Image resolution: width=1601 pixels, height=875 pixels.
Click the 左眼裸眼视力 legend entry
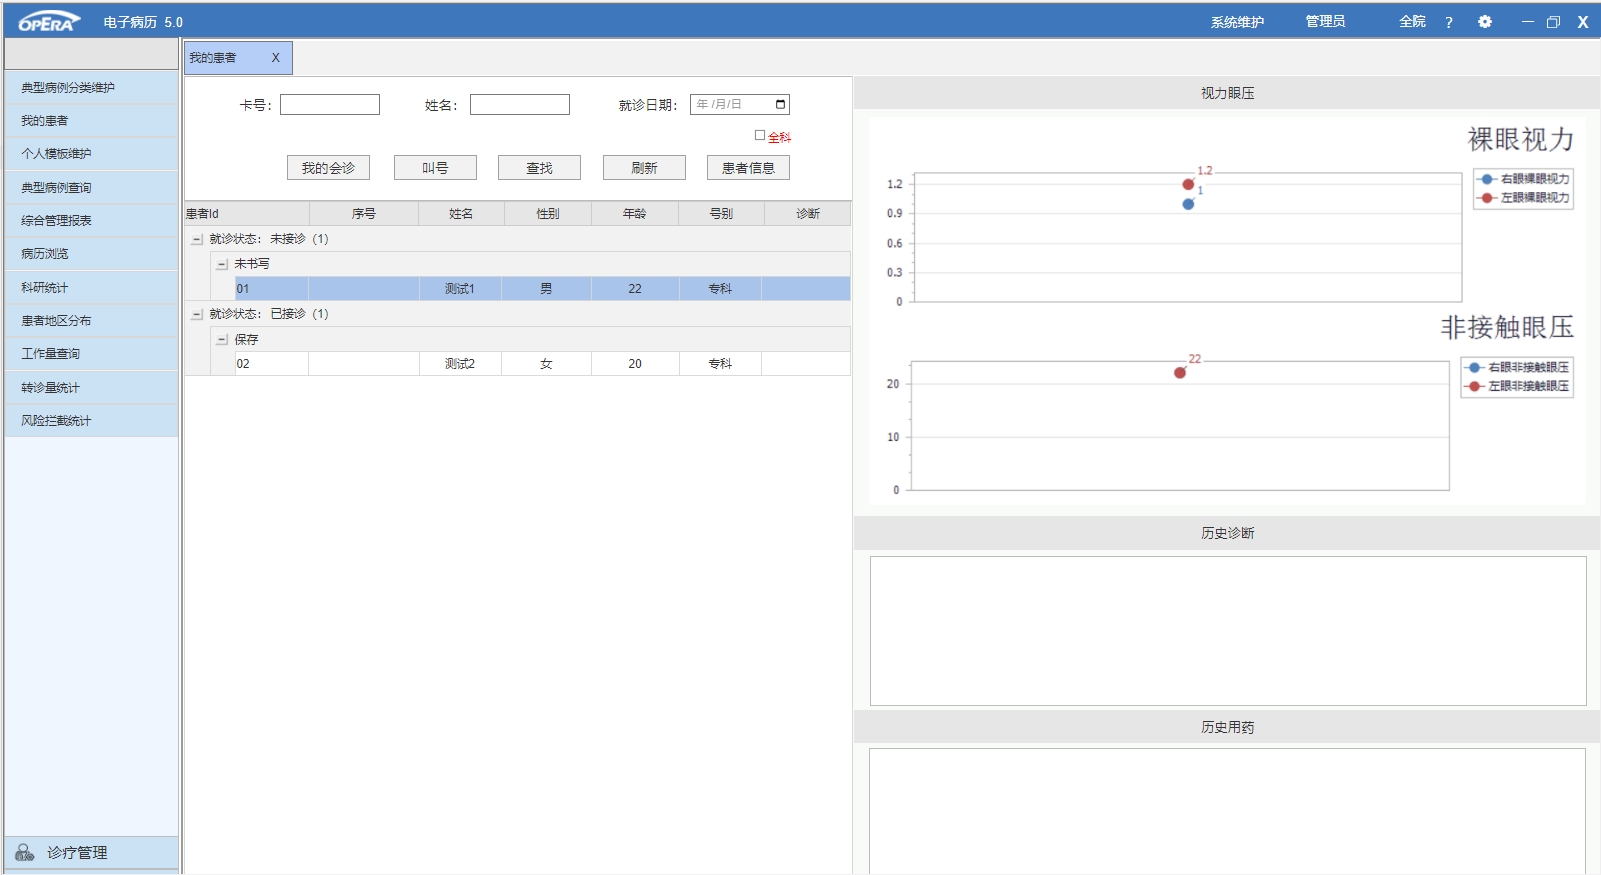(x=1524, y=198)
